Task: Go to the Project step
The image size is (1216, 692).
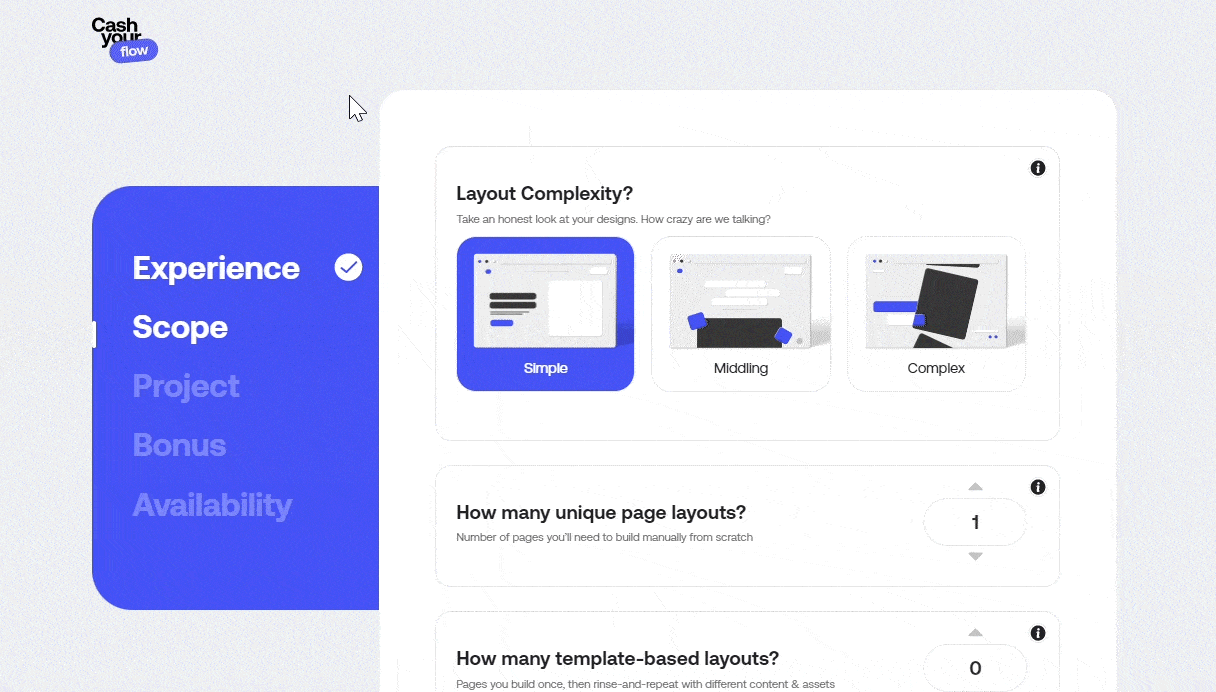Action: coord(186,386)
